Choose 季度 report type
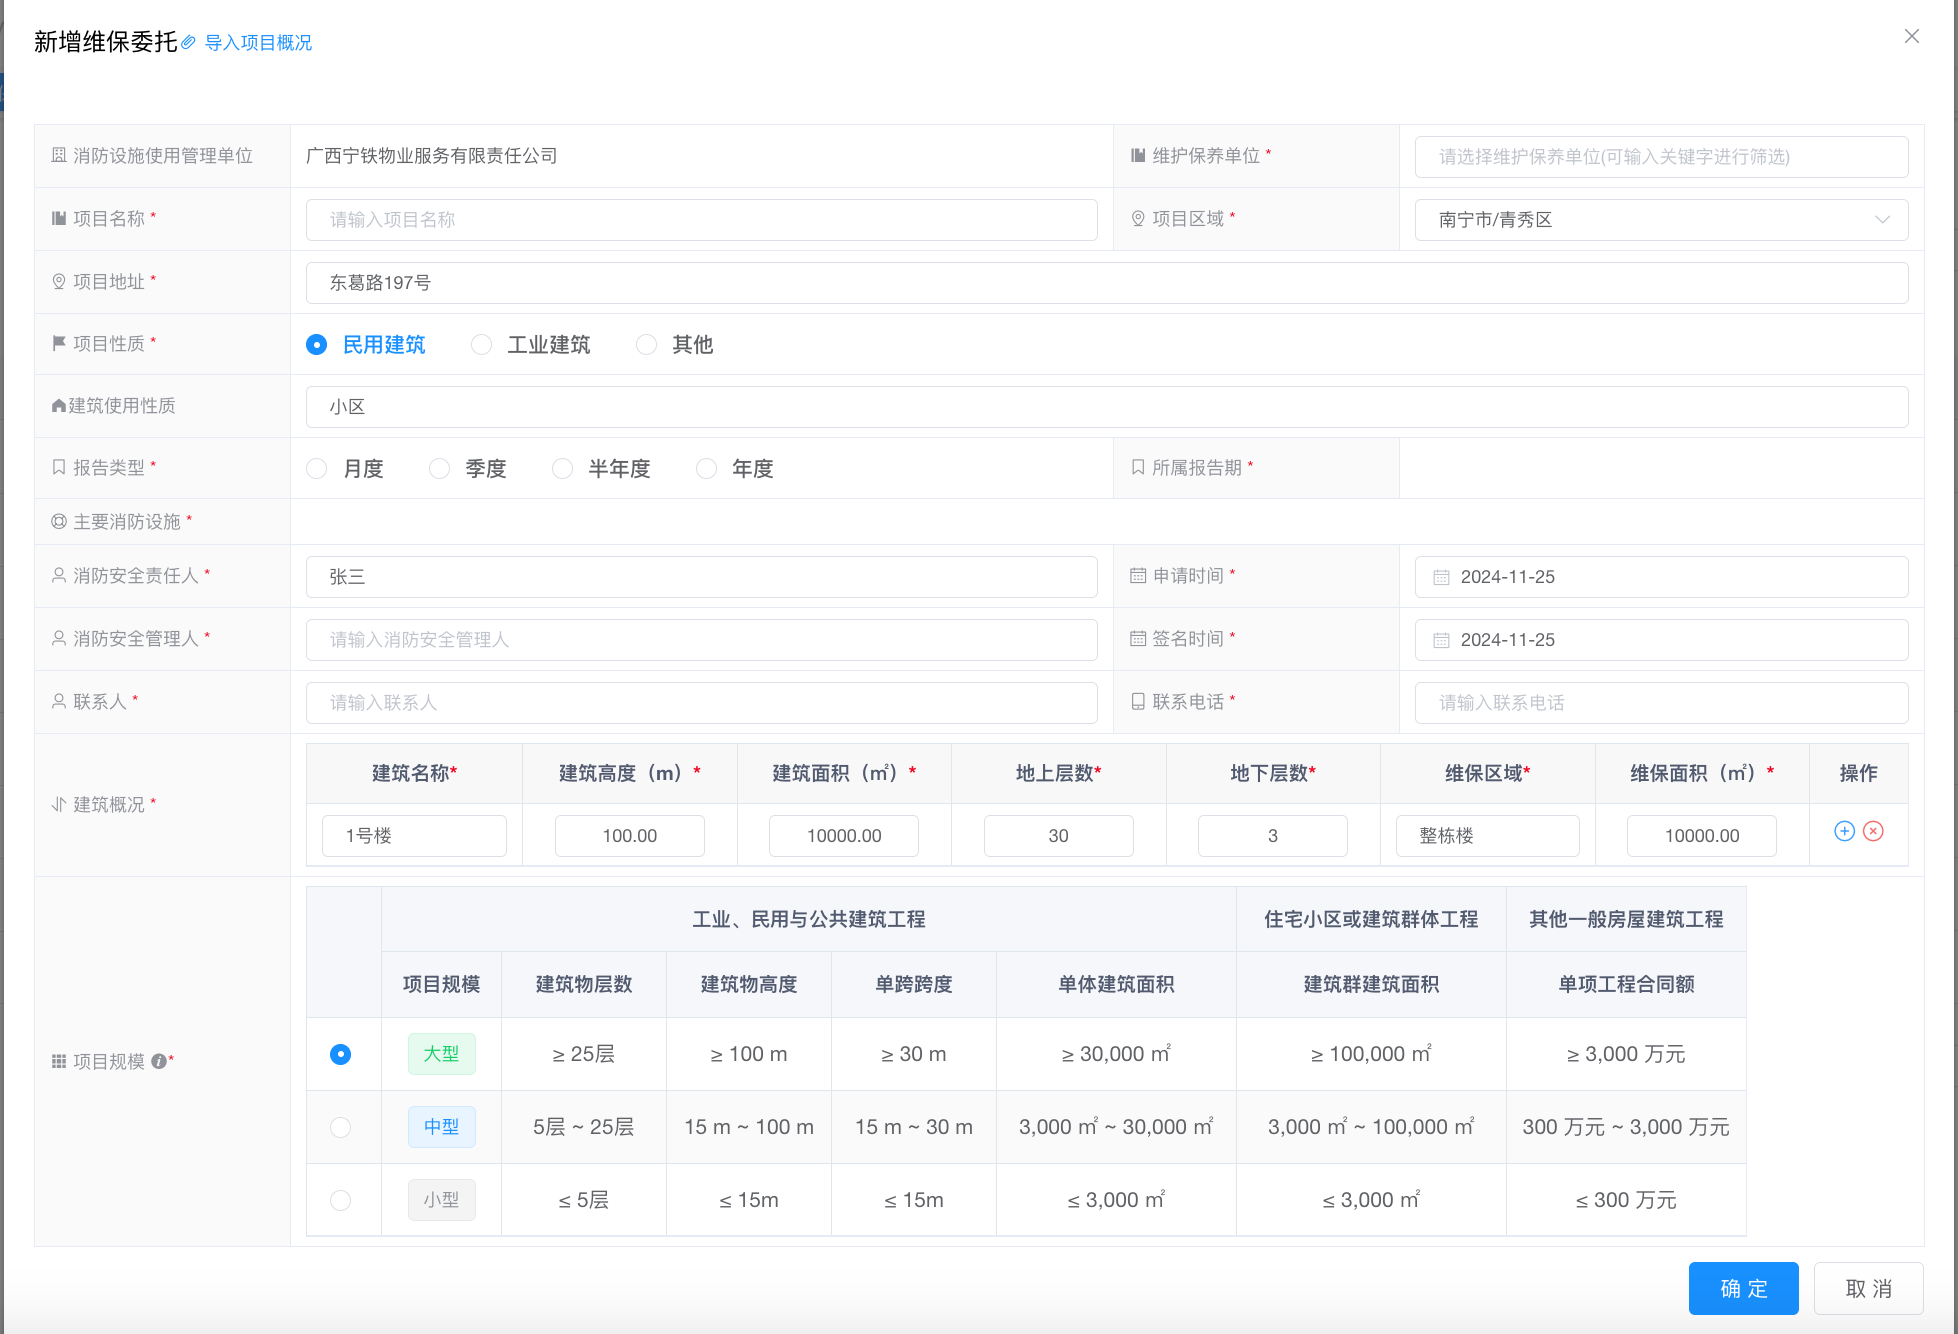This screenshot has height=1334, width=1958. click(x=440, y=469)
